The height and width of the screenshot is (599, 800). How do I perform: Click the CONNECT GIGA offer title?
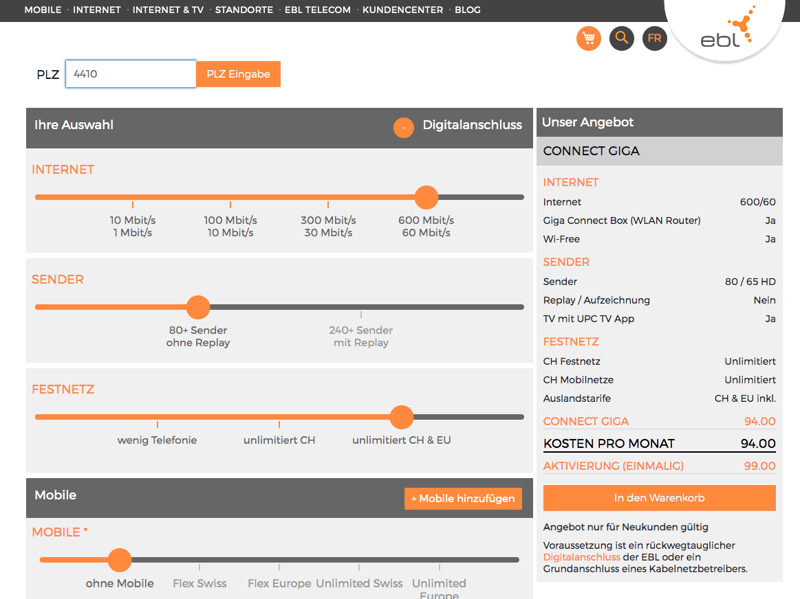click(591, 151)
